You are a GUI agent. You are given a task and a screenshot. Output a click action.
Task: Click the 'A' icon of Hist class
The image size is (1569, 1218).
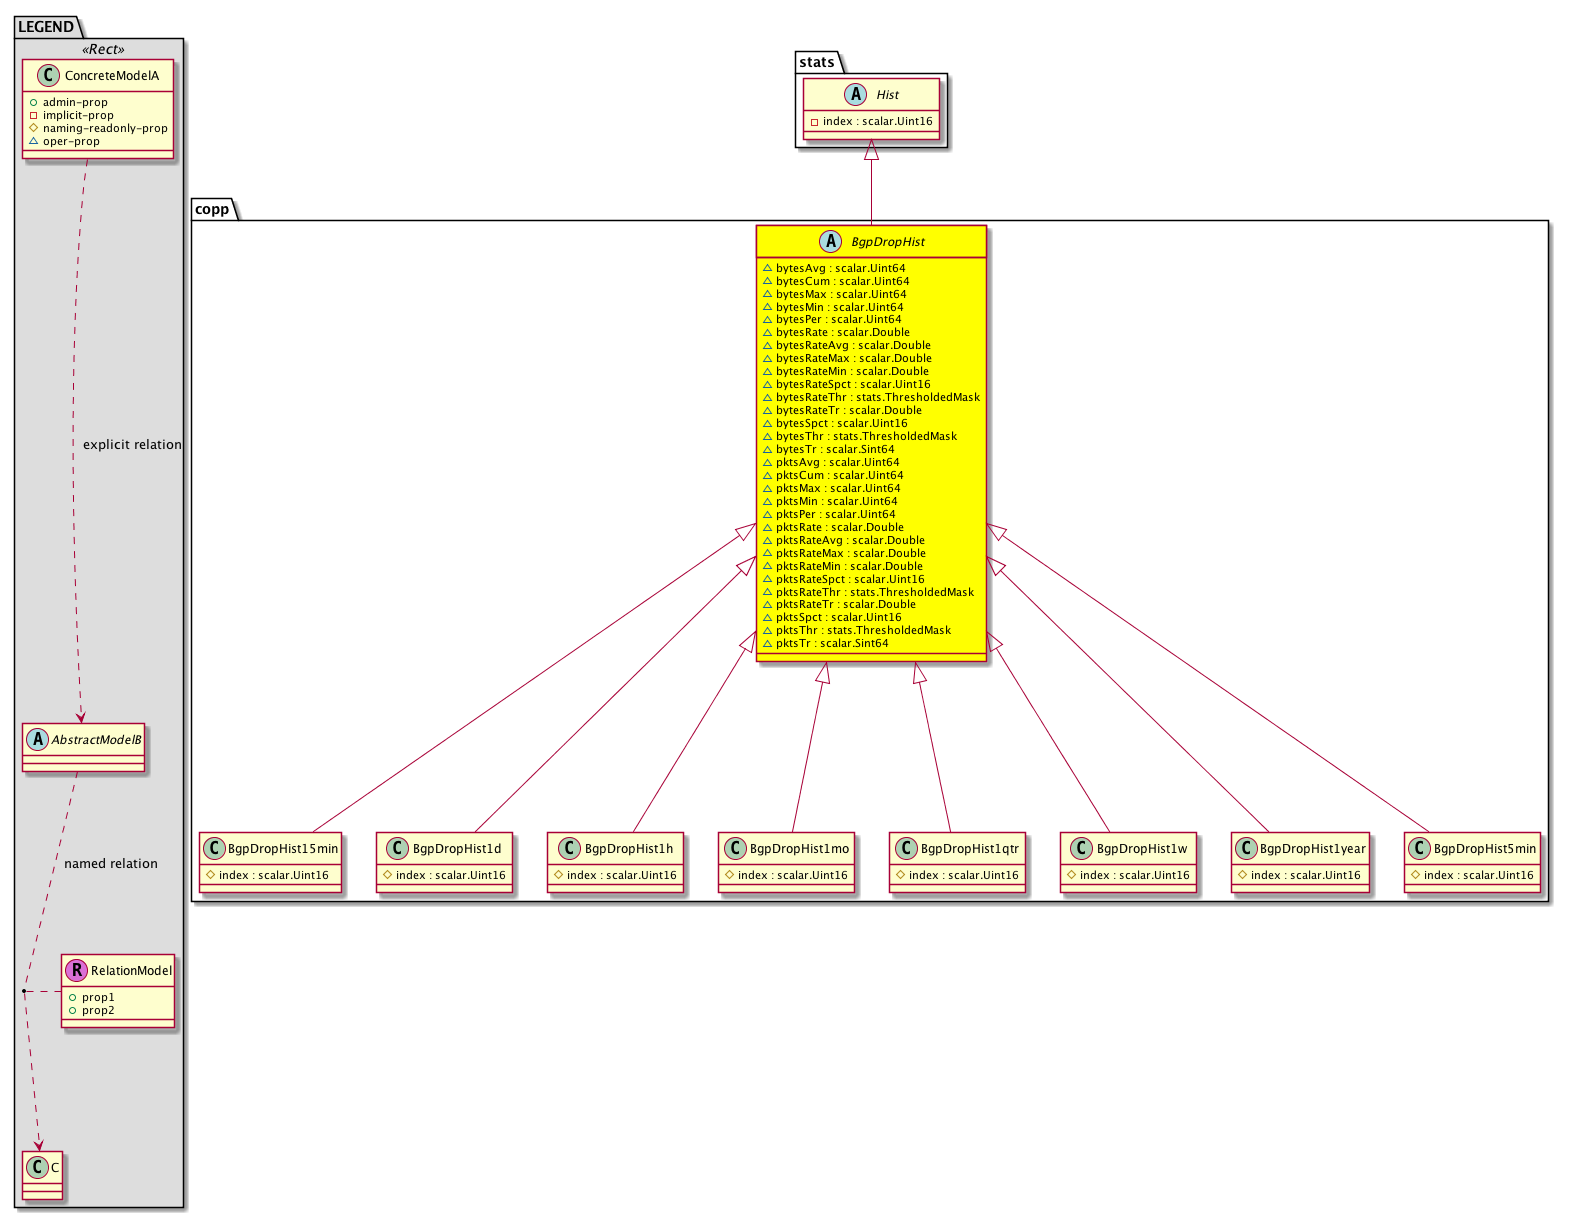click(856, 95)
